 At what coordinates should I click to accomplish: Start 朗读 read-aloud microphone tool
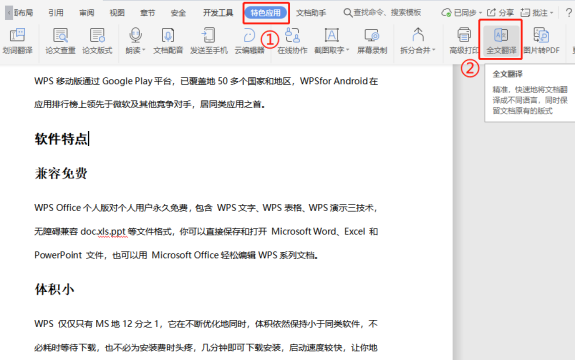point(135,41)
